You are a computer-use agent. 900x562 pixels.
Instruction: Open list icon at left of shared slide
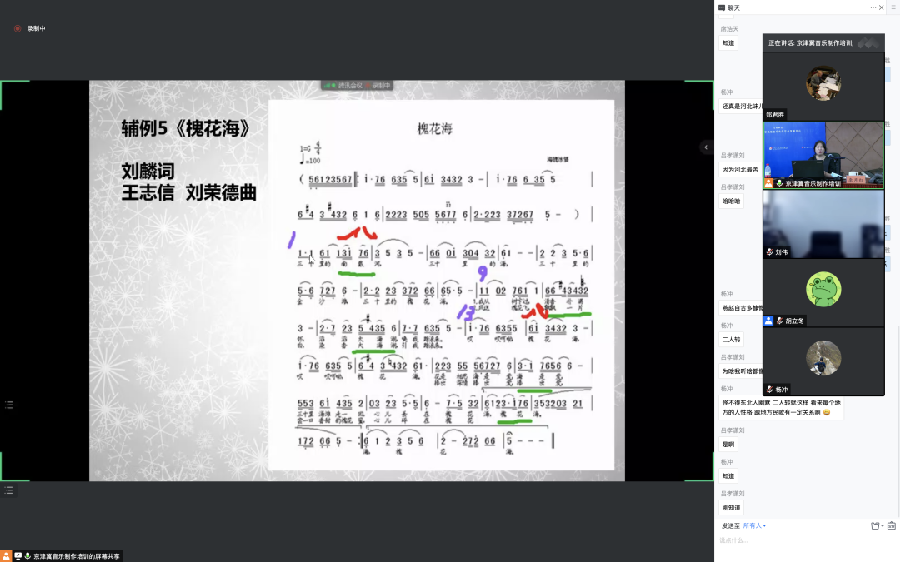pyautogui.click(x=9, y=405)
